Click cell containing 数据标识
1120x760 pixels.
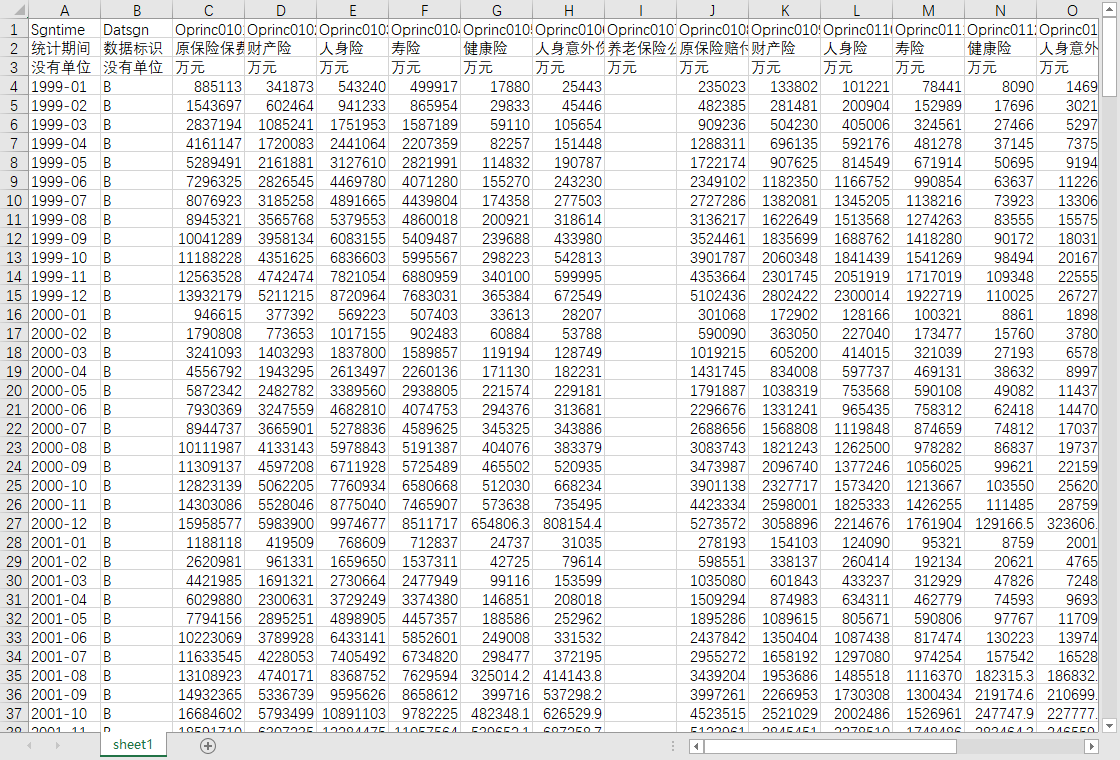pos(136,49)
